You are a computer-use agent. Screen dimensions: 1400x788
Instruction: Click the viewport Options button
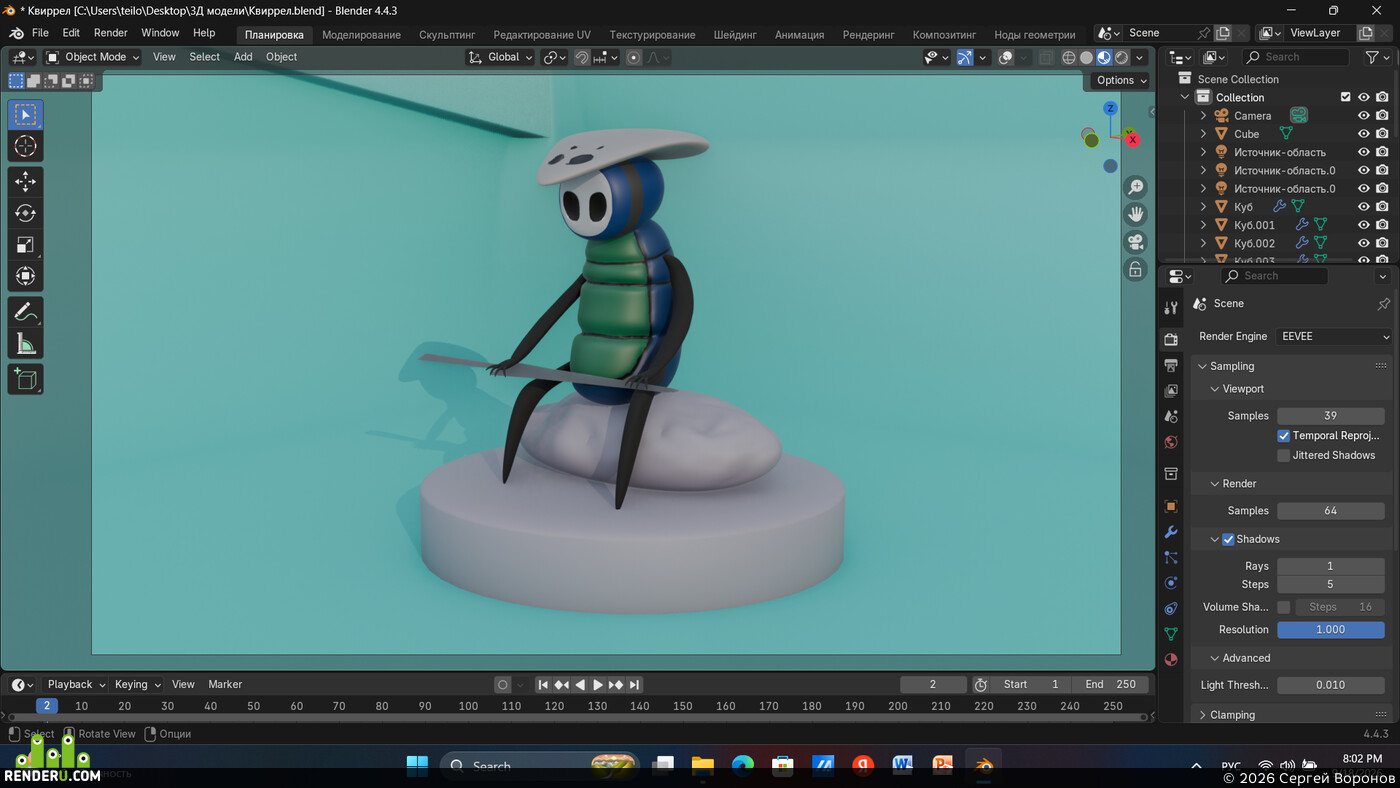coord(1120,80)
